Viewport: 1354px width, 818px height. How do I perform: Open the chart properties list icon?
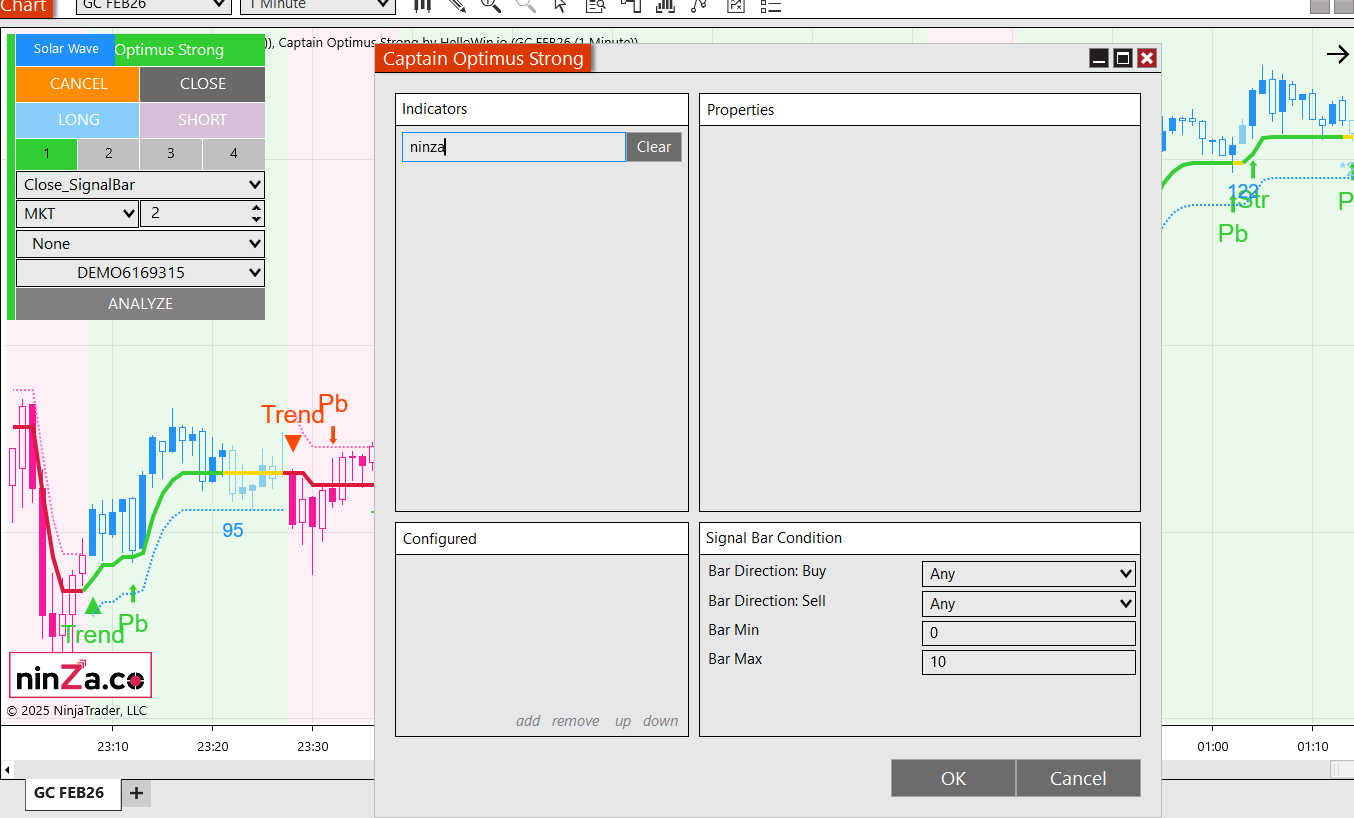pos(770,6)
